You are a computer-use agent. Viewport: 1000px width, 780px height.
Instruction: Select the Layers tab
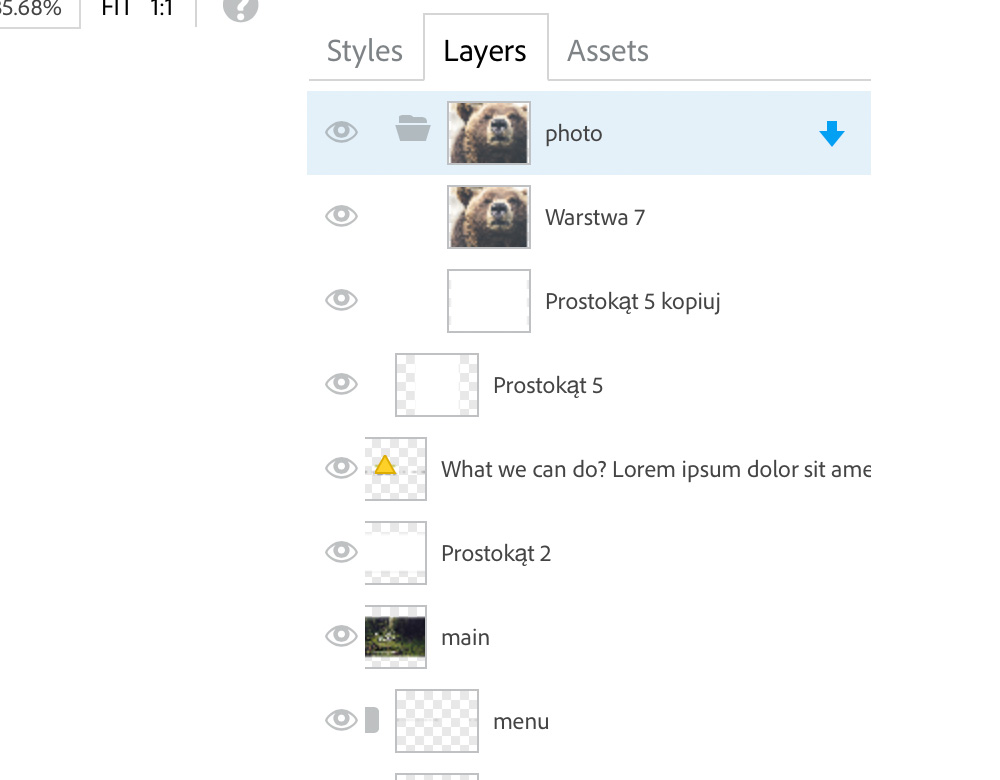(485, 51)
